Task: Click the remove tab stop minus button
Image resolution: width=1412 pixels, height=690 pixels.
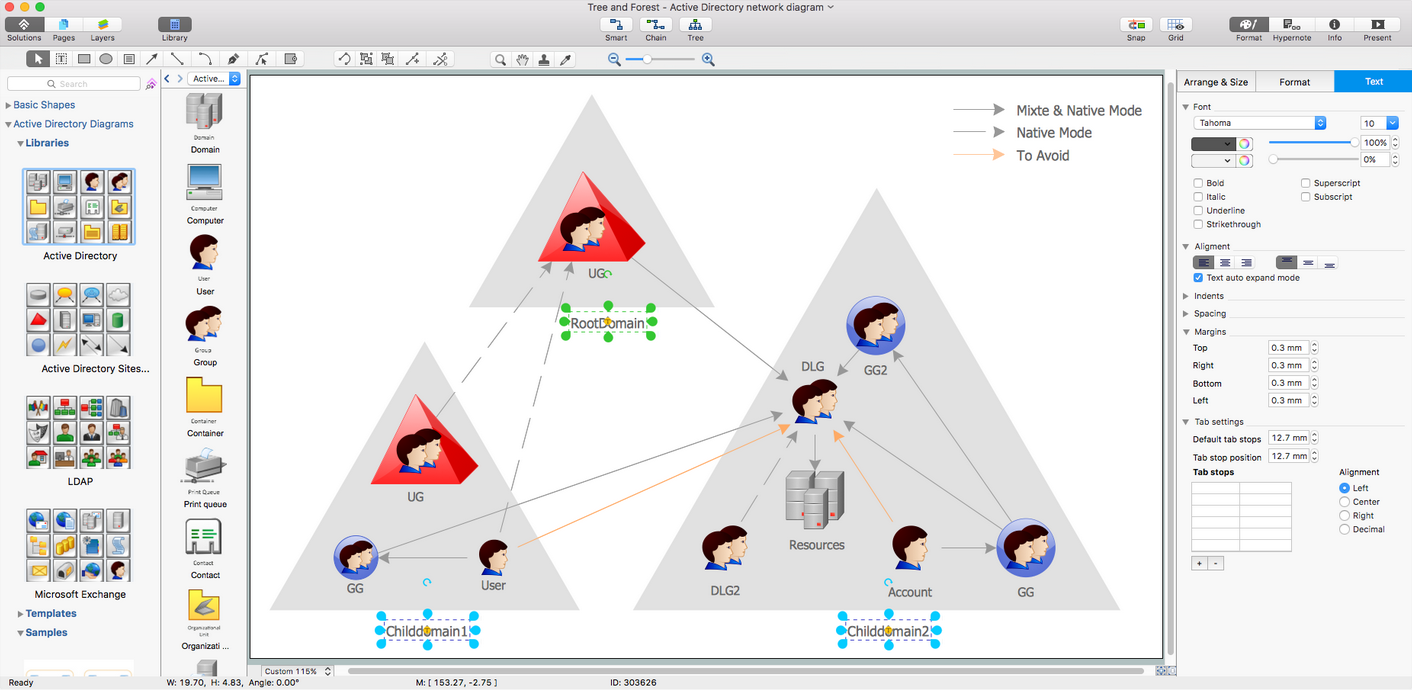Action: (1216, 564)
